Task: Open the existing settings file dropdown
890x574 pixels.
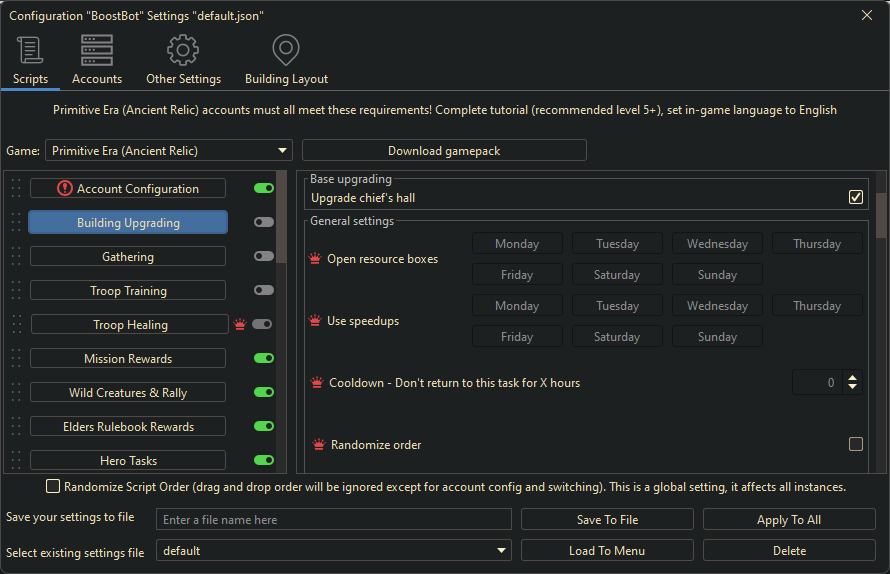Action: (x=501, y=551)
